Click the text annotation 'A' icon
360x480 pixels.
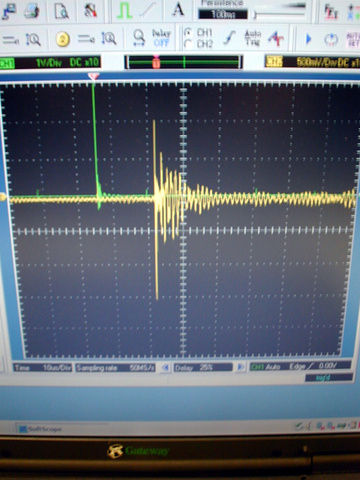(x=178, y=9)
